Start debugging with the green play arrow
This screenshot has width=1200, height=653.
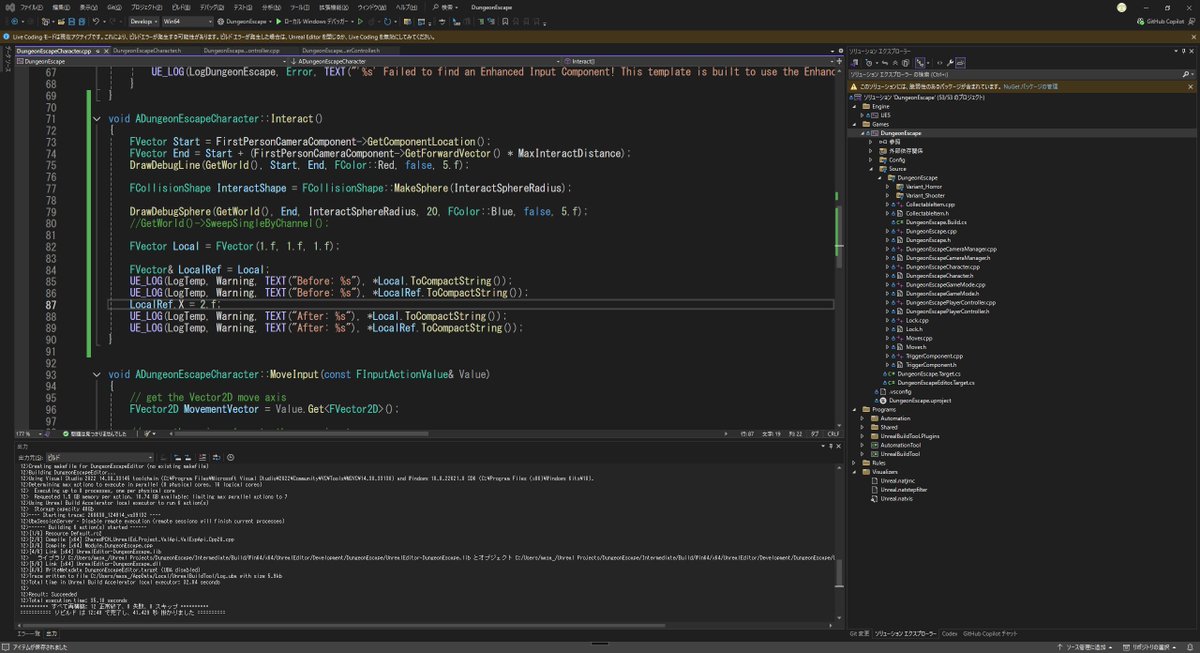tap(279, 20)
